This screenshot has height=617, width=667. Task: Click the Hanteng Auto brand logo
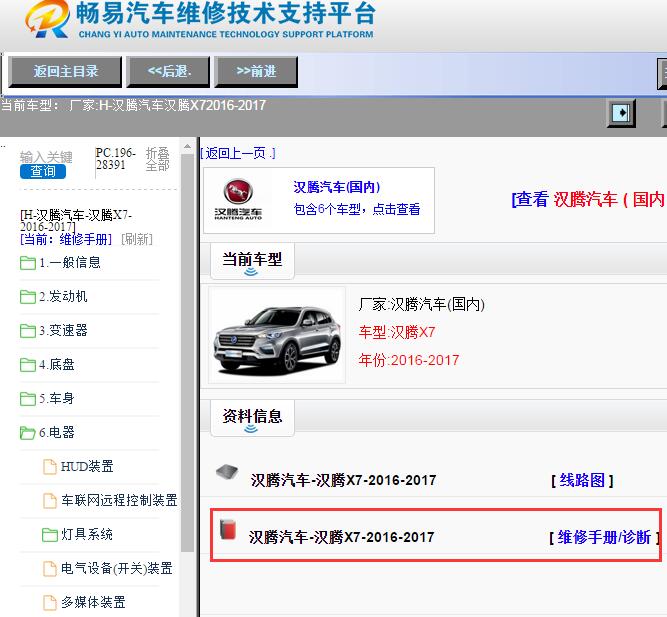pyautogui.click(x=238, y=199)
